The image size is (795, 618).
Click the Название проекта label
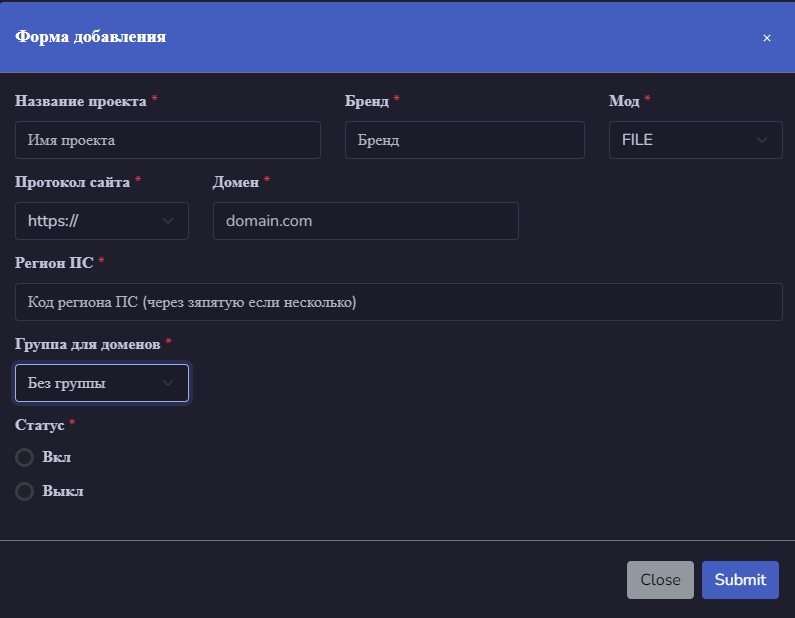click(x=81, y=101)
